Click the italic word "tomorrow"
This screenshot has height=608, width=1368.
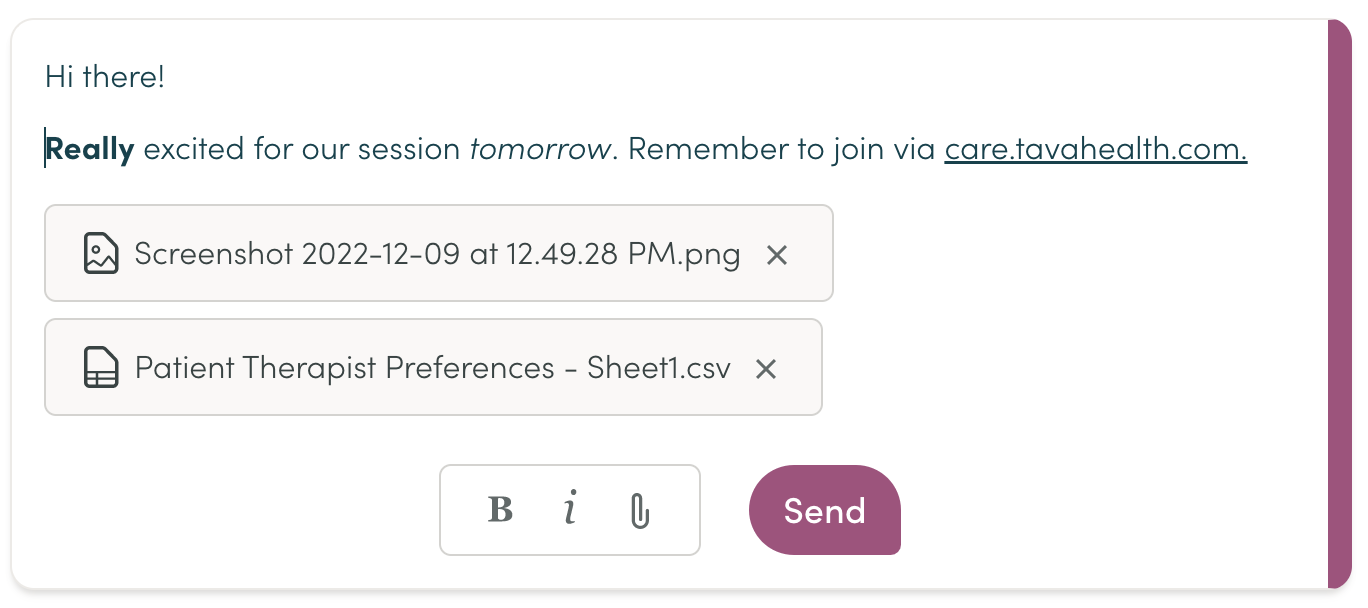540,150
